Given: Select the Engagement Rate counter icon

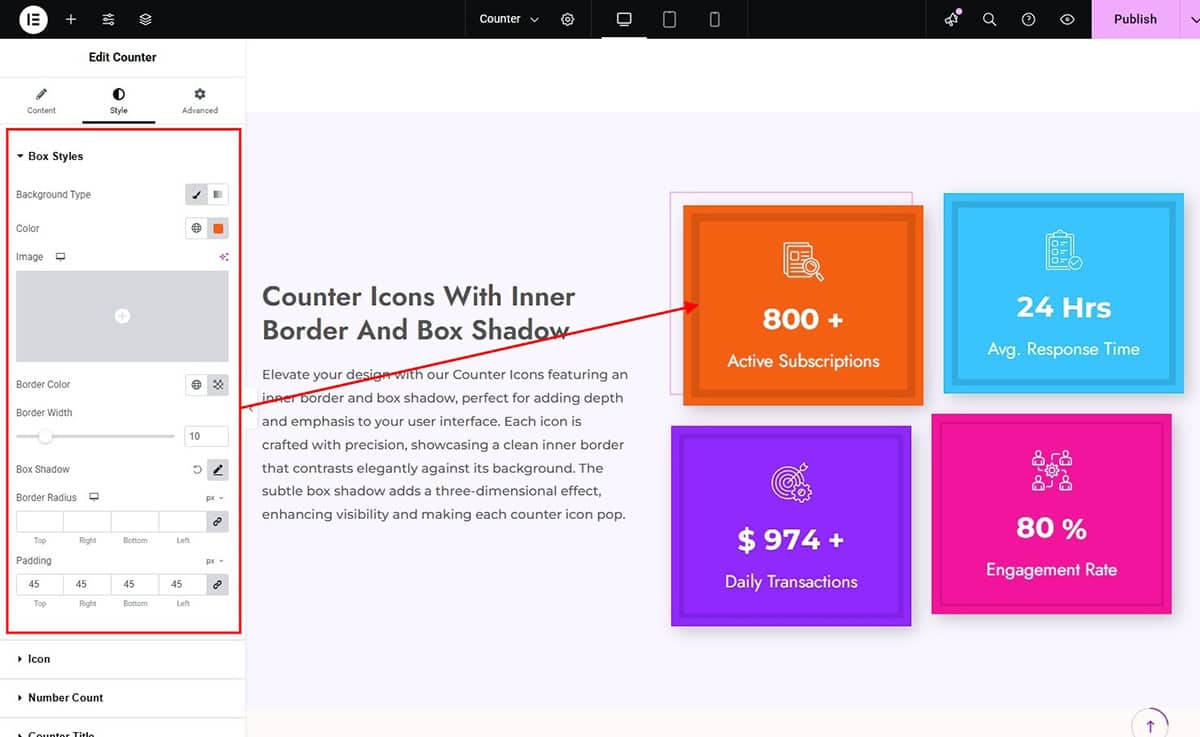Looking at the screenshot, I should click(1051, 470).
